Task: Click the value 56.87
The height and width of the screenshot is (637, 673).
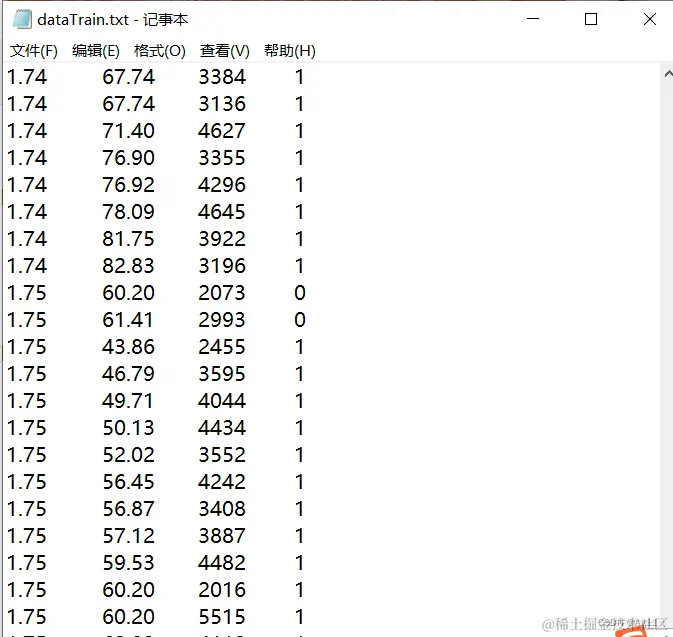Action: tap(128, 509)
